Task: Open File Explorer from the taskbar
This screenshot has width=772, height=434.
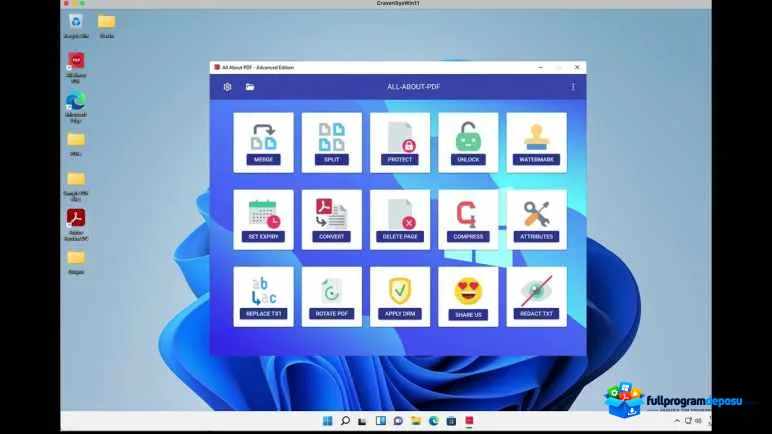Action: click(x=416, y=421)
